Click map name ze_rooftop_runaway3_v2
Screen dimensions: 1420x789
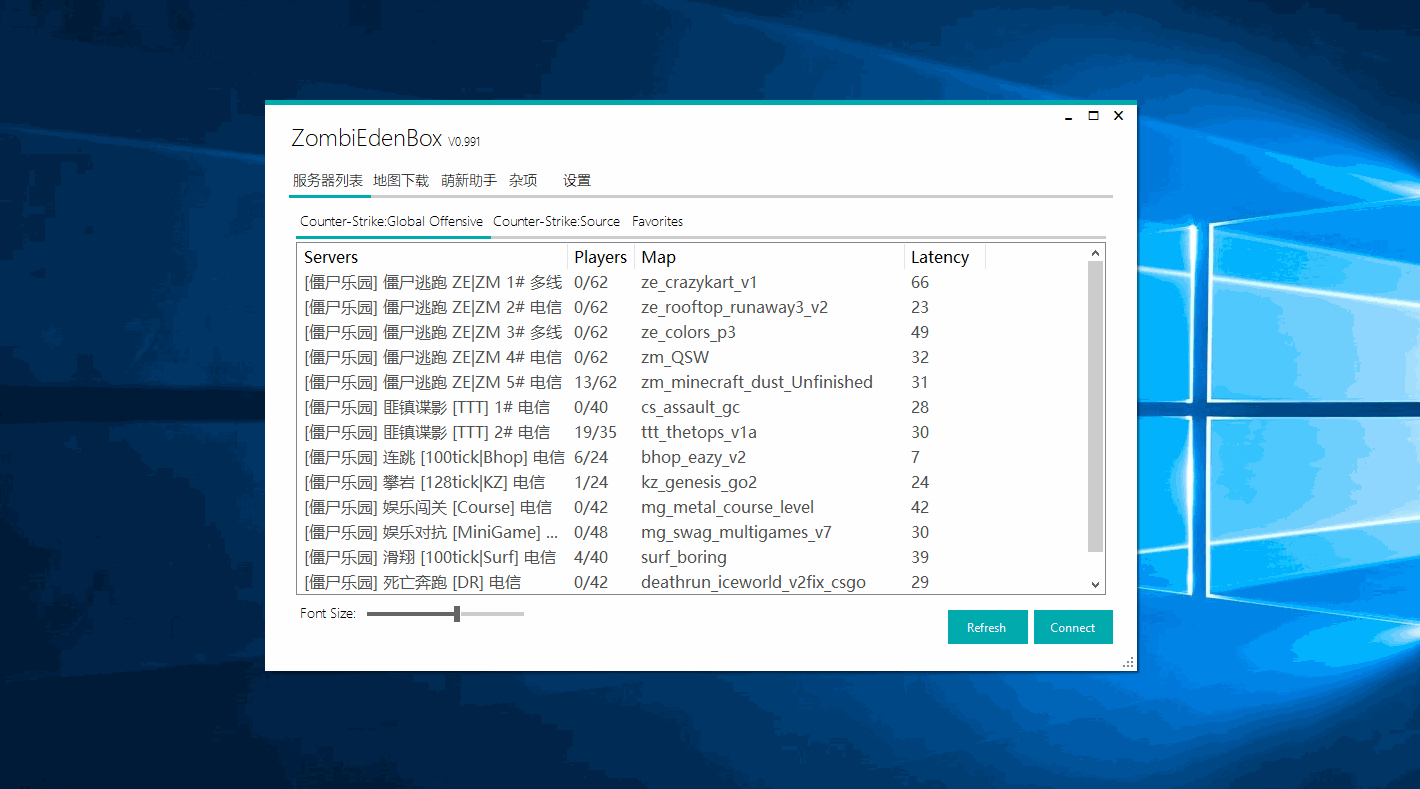coord(734,307)
